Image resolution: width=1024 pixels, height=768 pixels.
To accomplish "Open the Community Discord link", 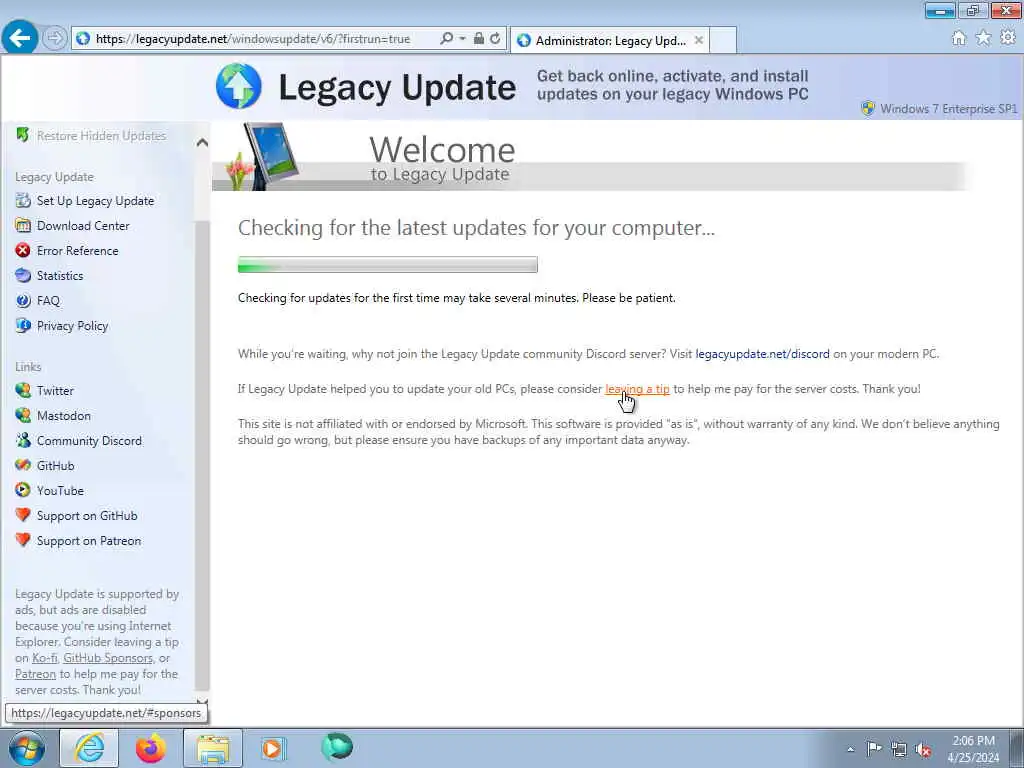I will [89, 441].
